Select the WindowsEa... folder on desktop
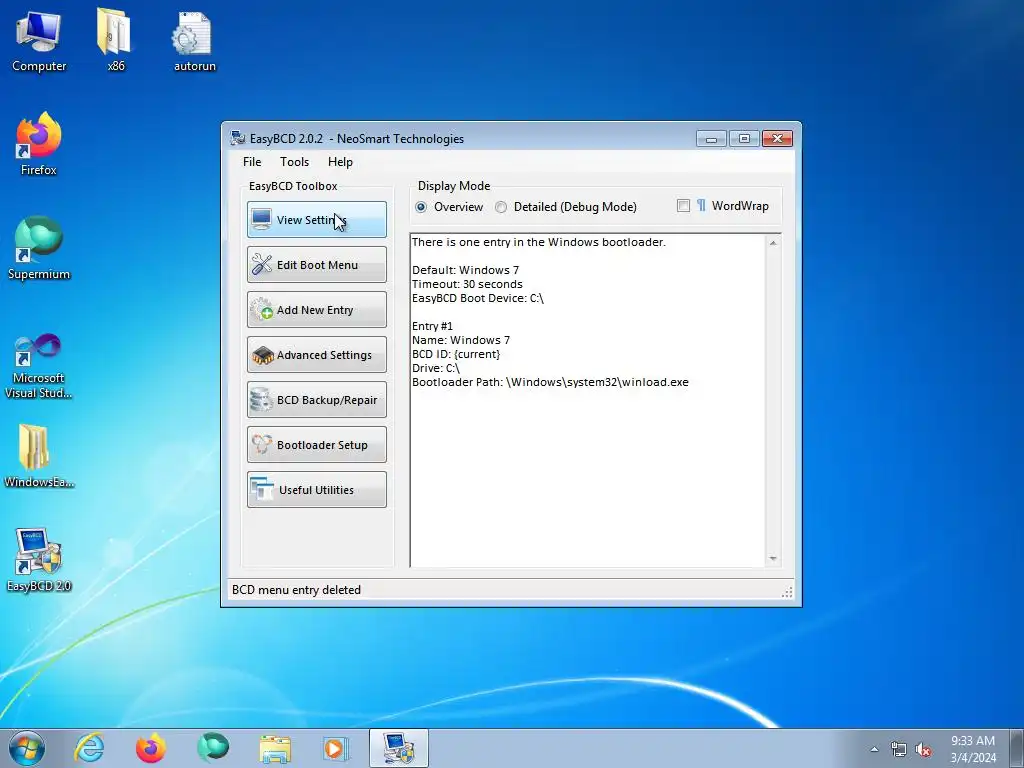Image resolution: width=1024 pixels, height=768 pixels. 39,456
